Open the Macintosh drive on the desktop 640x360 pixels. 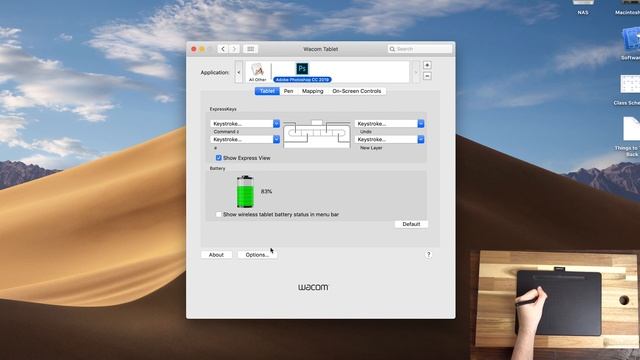(x=628, y=8)
